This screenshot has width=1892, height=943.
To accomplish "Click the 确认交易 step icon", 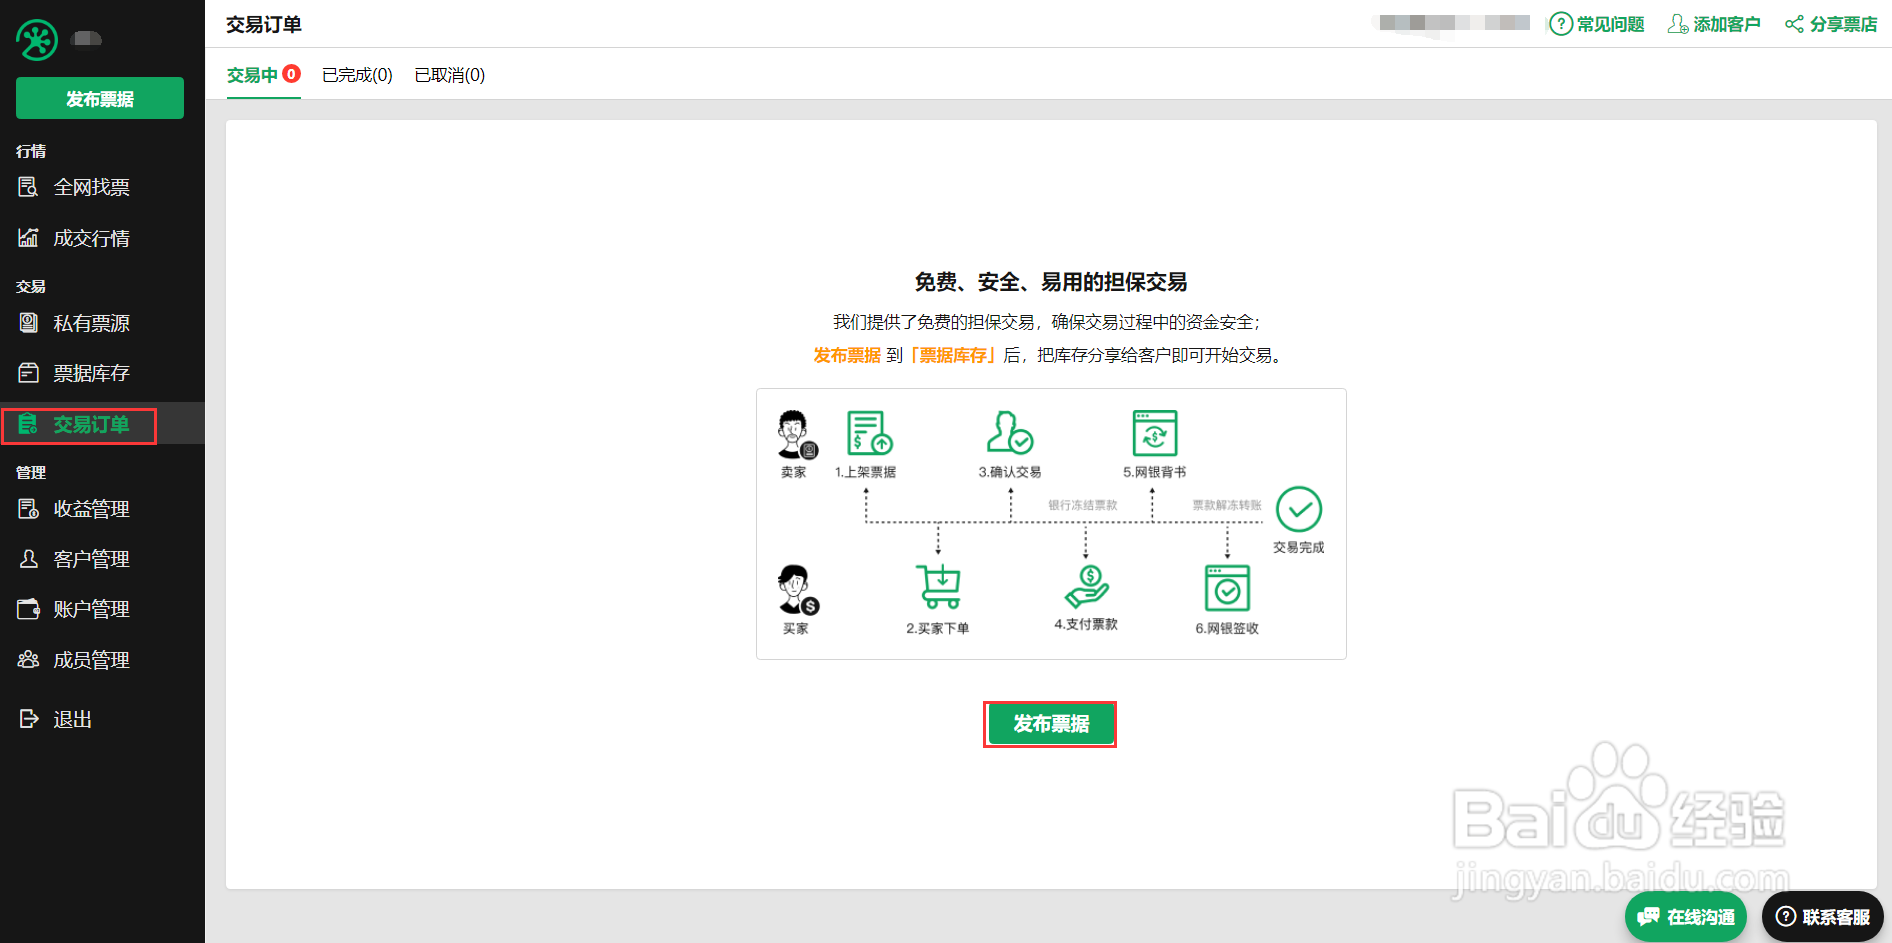I will pos(1009,433).
